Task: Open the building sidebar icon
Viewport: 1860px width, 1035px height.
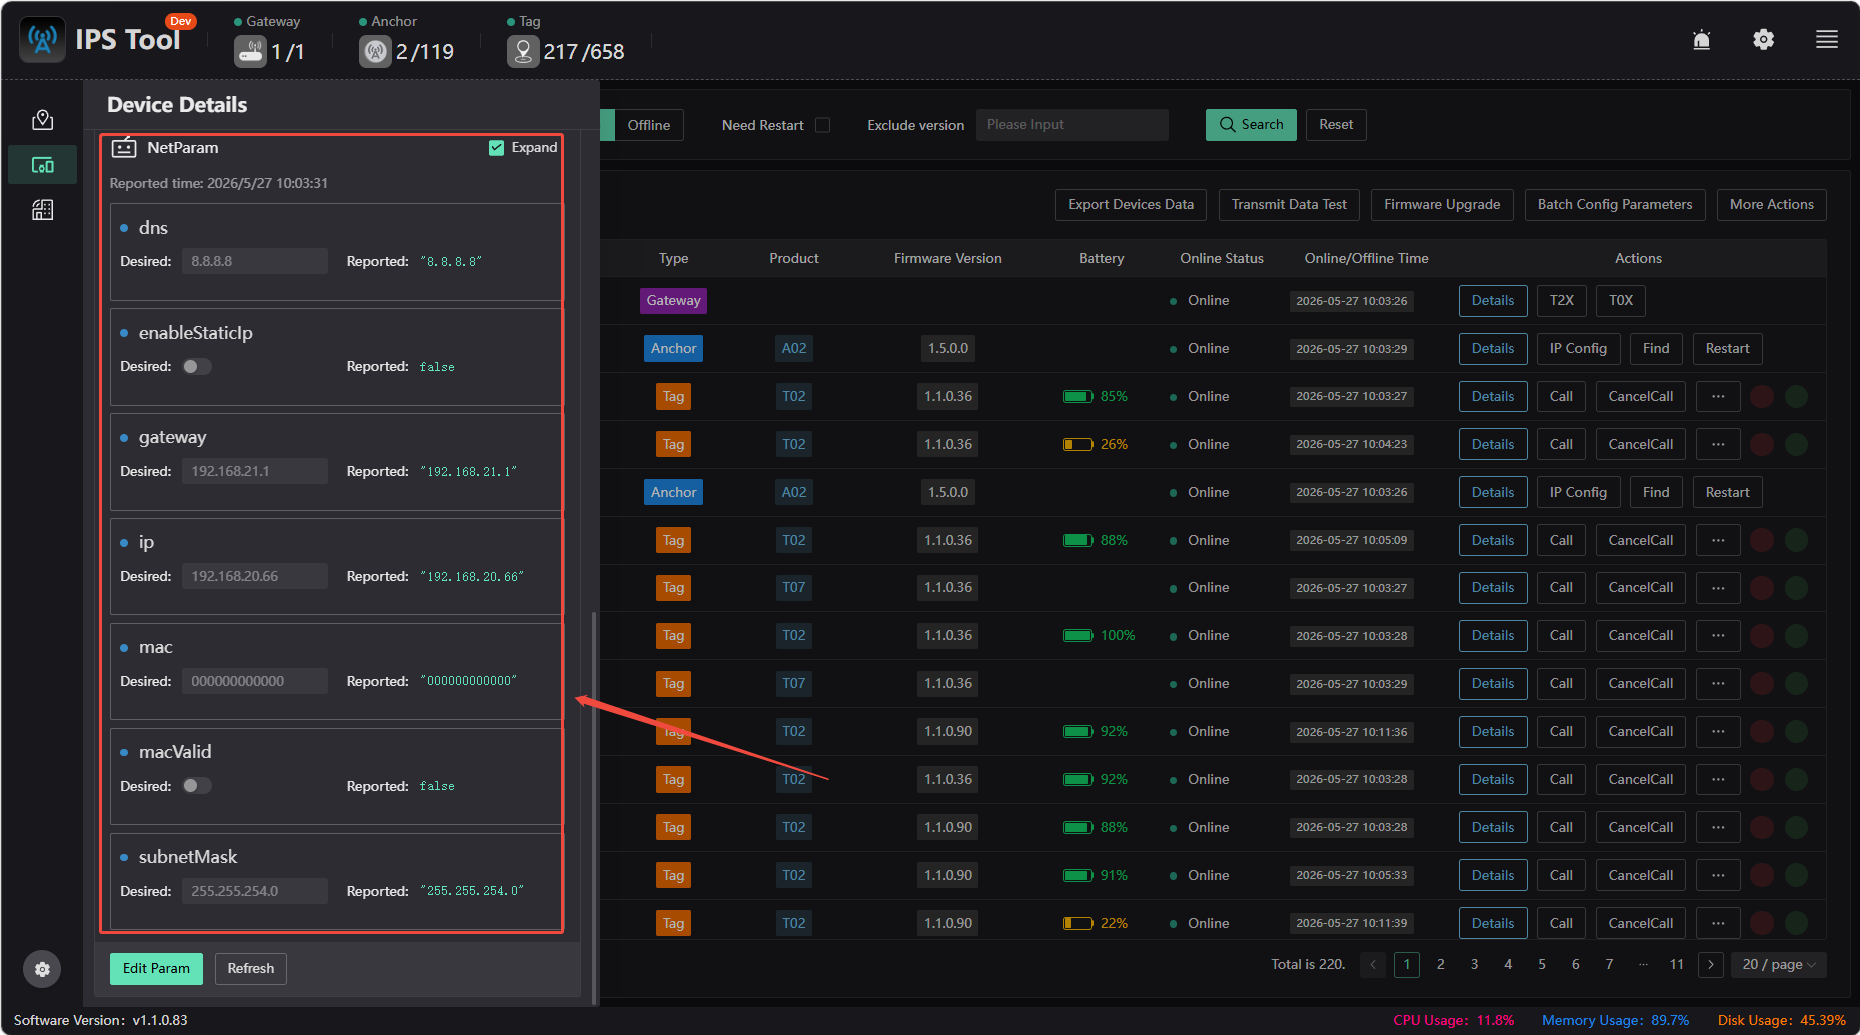Action: coord(42,210)
